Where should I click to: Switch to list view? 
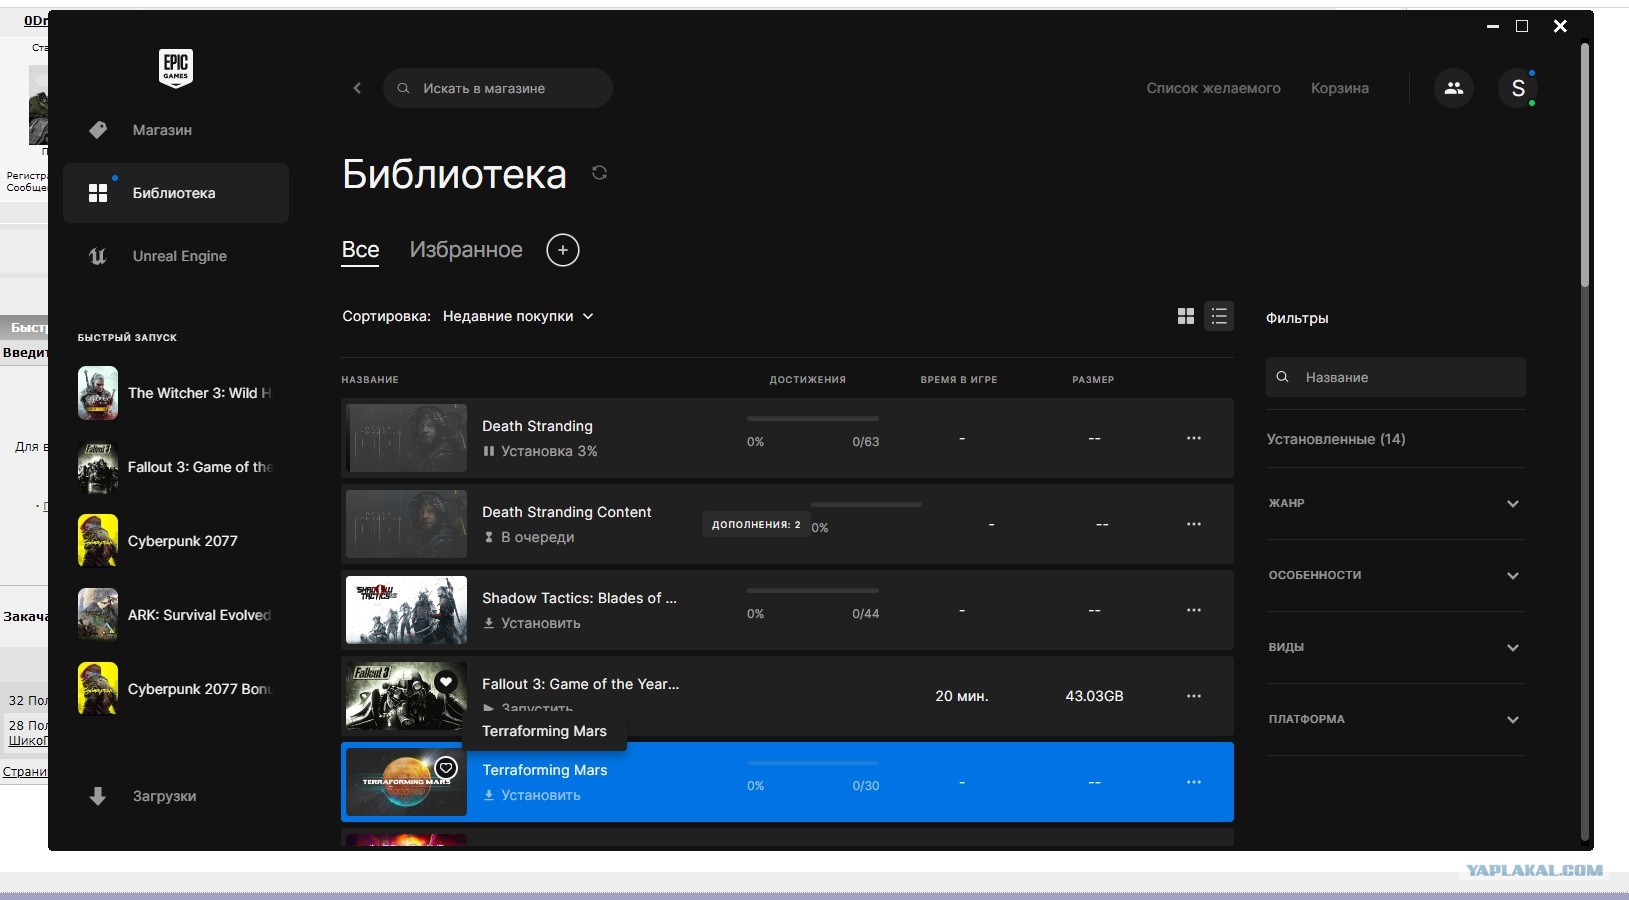click(1219, 316)
